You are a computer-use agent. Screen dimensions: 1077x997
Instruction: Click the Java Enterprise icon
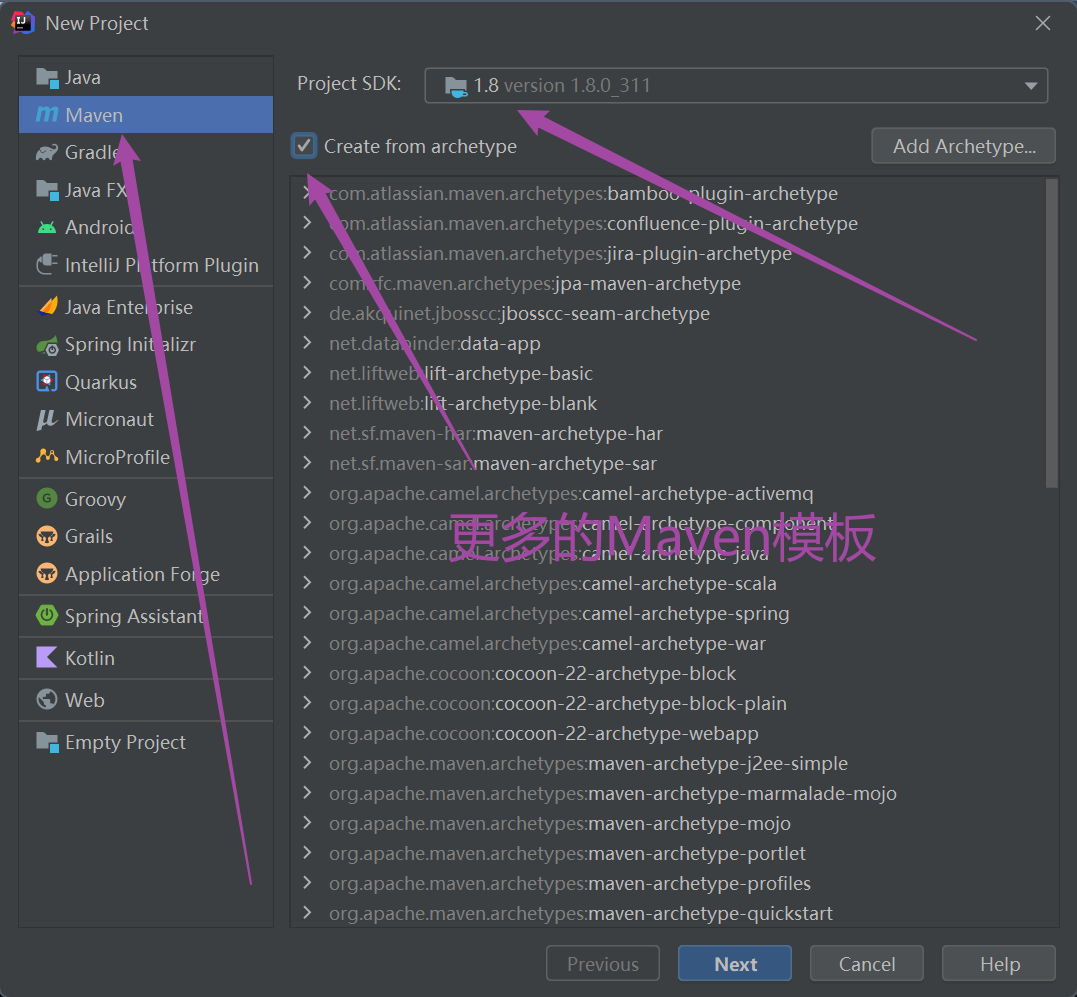[x=47, y=306]
